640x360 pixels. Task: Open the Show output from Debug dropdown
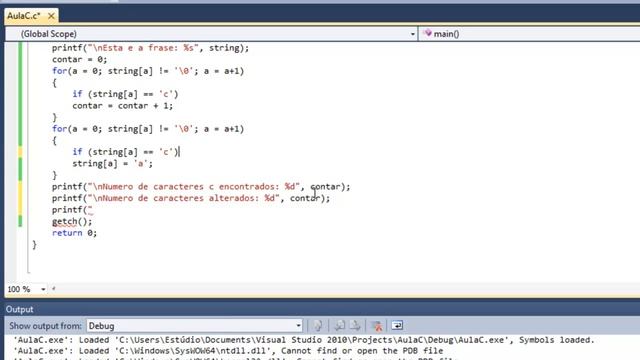[x=194, y=326]
